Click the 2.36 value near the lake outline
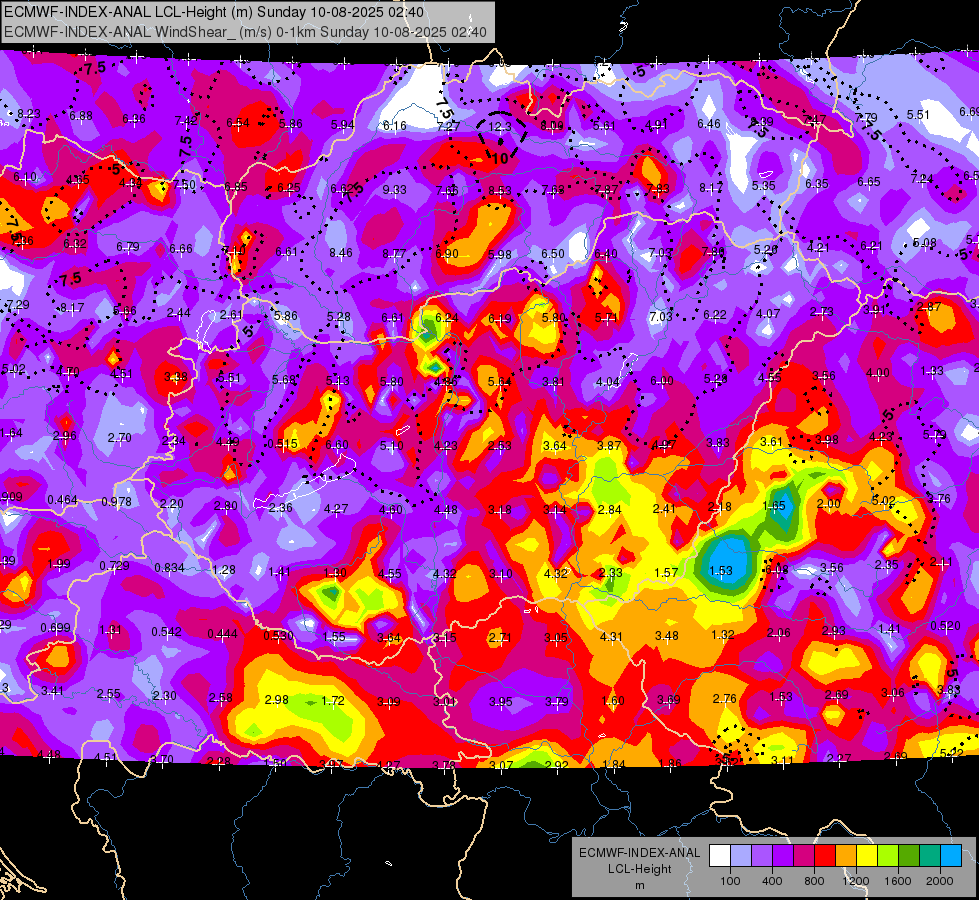The image size is (979, 900). tap(280, 508)
